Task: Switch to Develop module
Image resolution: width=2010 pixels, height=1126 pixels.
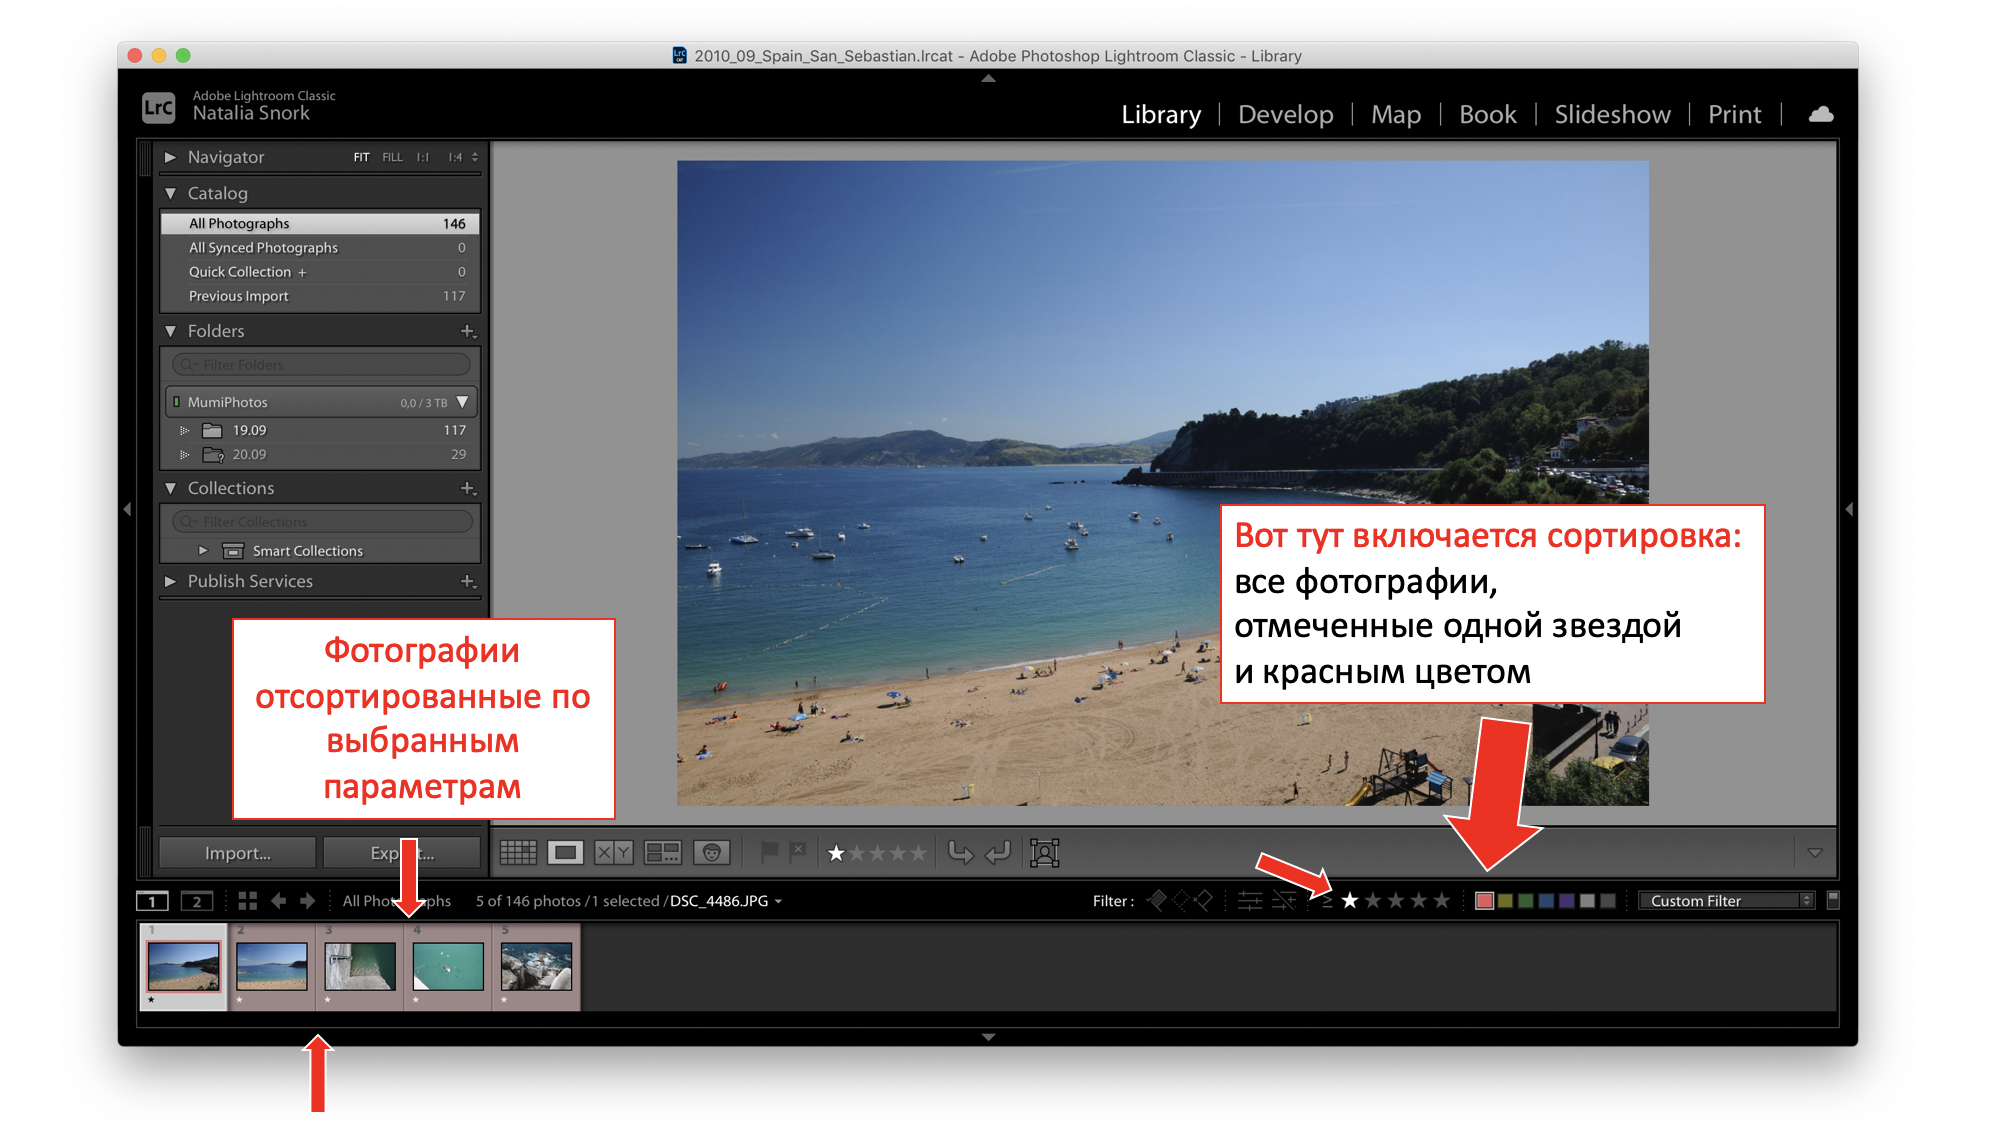Action: pyautogui.click(x=1285, y=115)
